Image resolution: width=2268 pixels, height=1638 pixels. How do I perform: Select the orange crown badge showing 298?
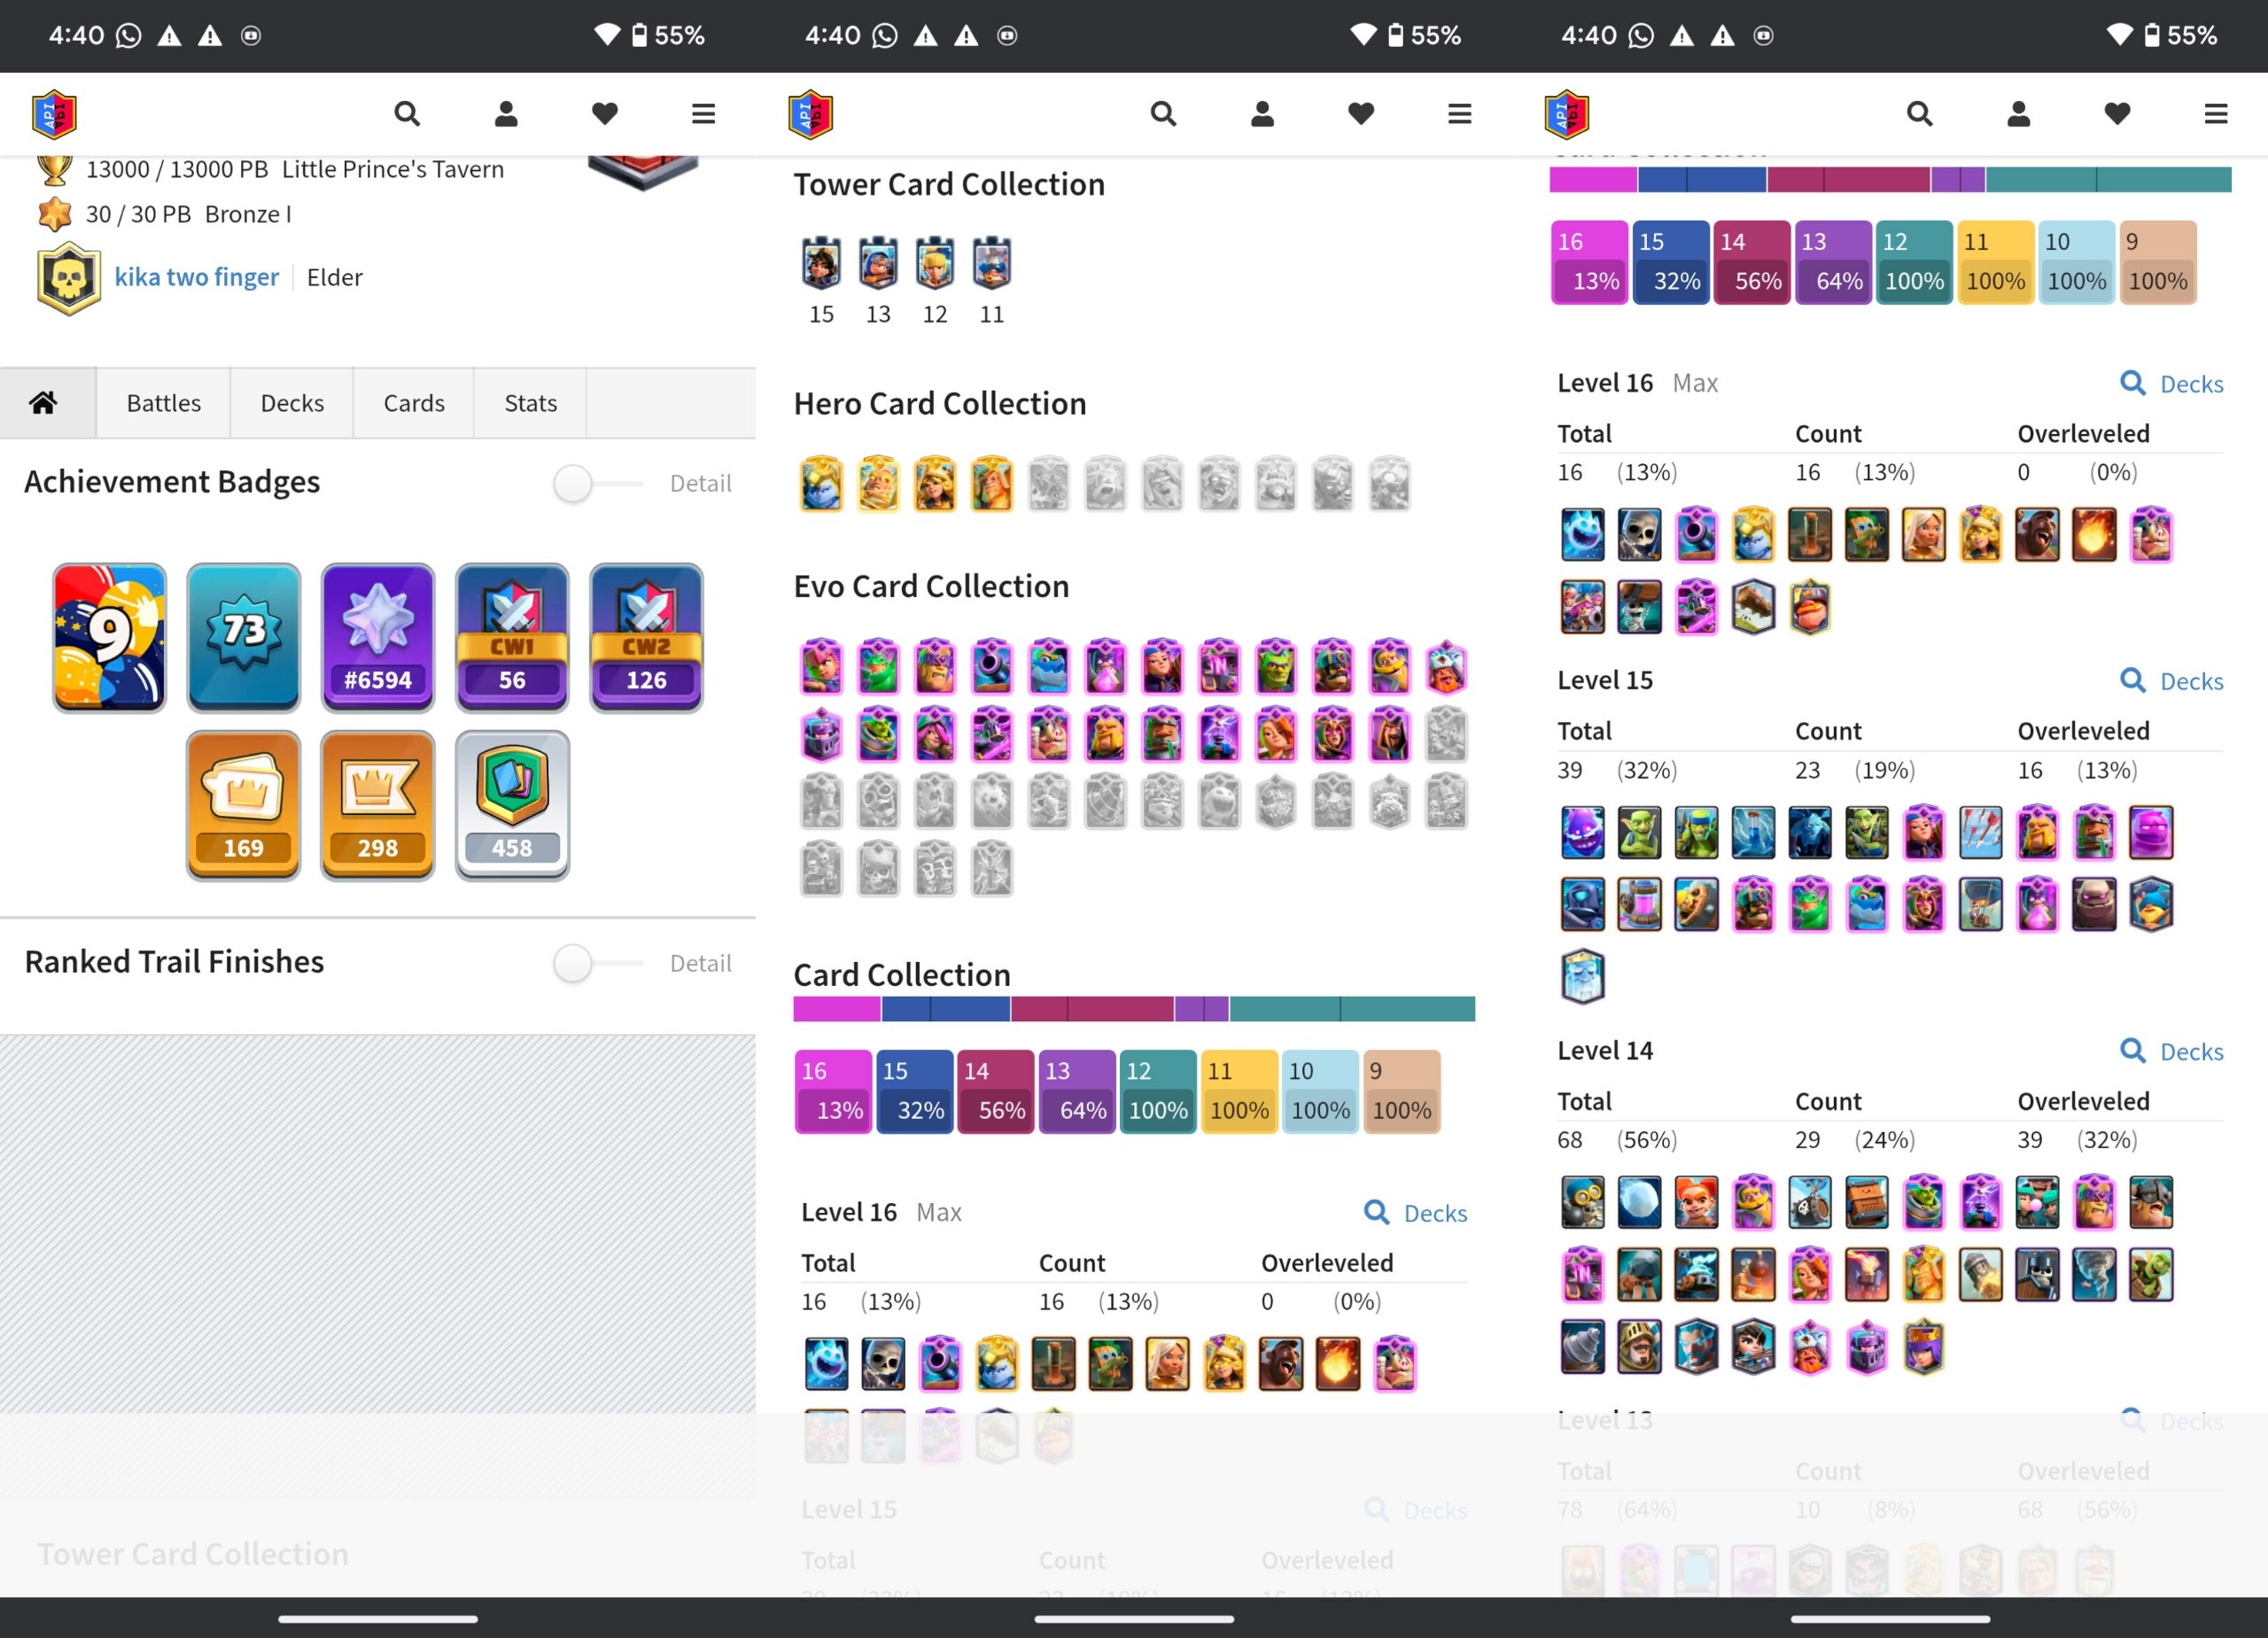pos(377,805)
